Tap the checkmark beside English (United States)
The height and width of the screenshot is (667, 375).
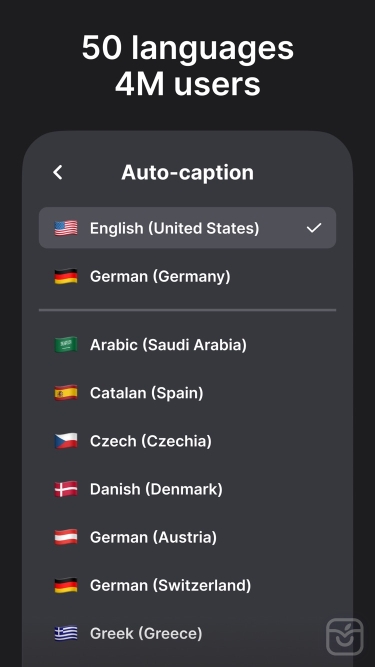pyautogui.click(x=314, y=228)
